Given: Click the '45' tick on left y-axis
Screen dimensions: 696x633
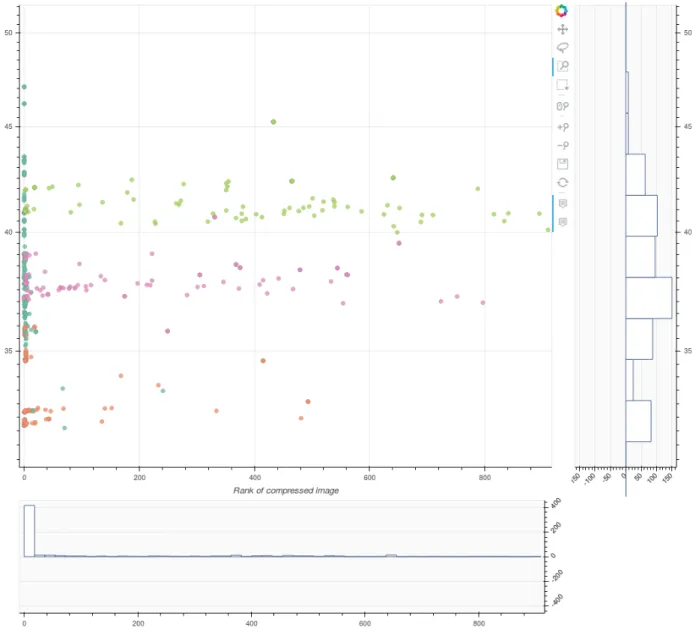Looking at the screenshot, I should coord(8,127).
